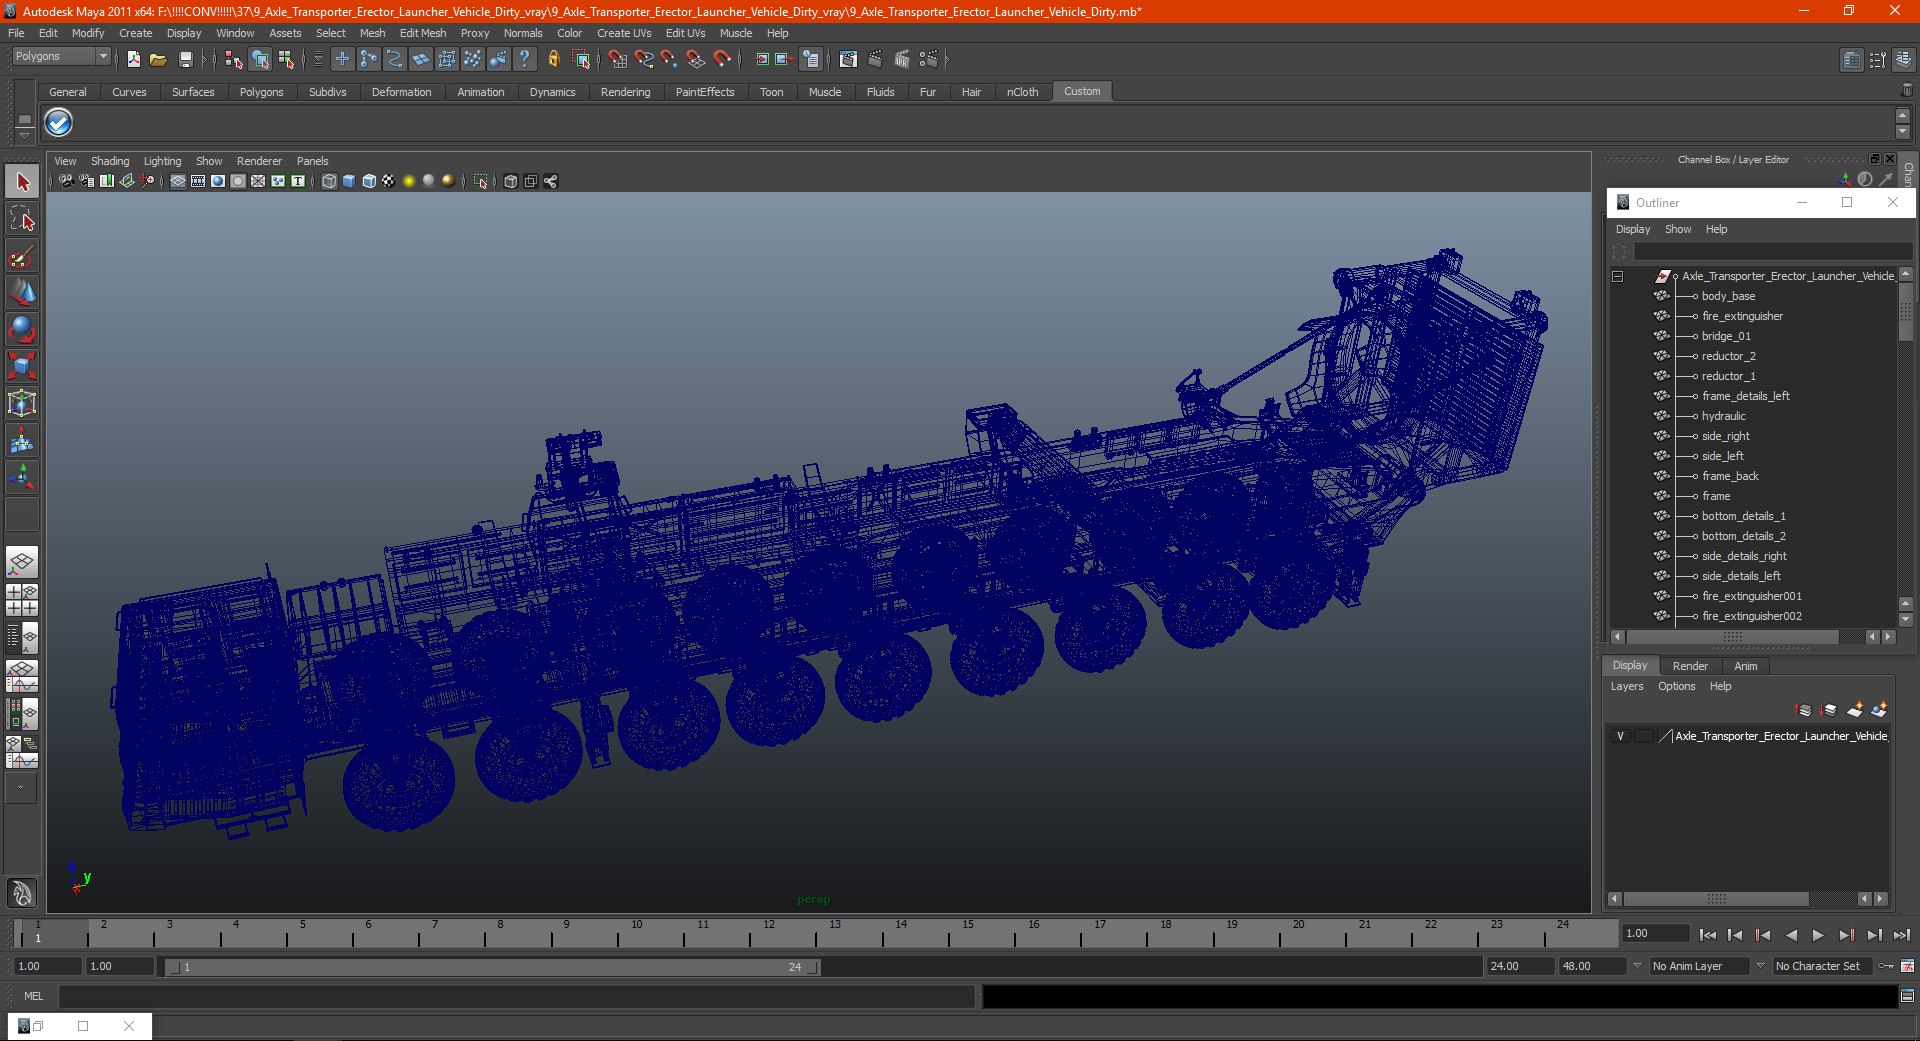Toggle textured display checker icon
This screenshot has height=1041, width=1920.
pos(389,181)
